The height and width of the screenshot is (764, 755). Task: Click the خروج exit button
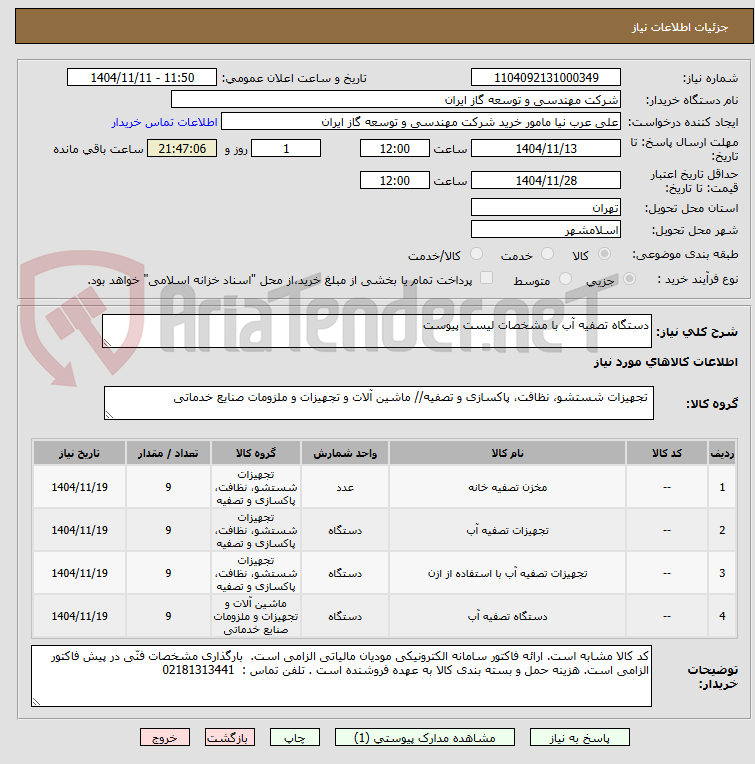(165, 737)
